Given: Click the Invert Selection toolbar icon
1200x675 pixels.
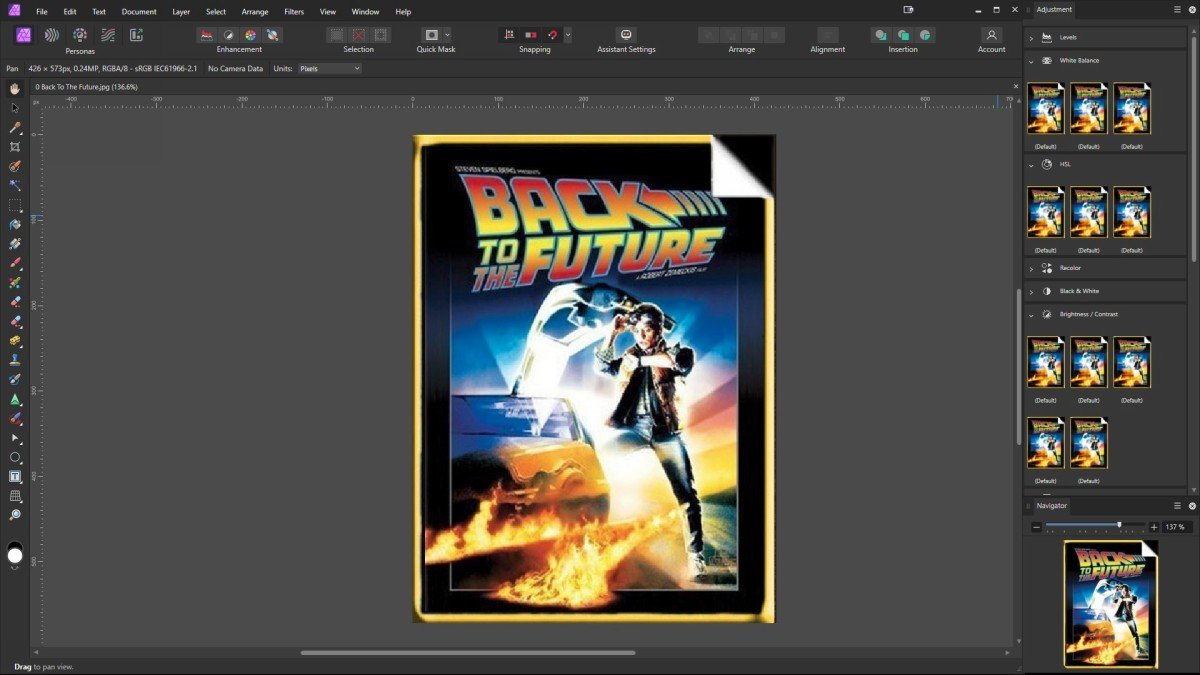Looking at the screenshot, I should pyautogui.click(x=381, y=34).
